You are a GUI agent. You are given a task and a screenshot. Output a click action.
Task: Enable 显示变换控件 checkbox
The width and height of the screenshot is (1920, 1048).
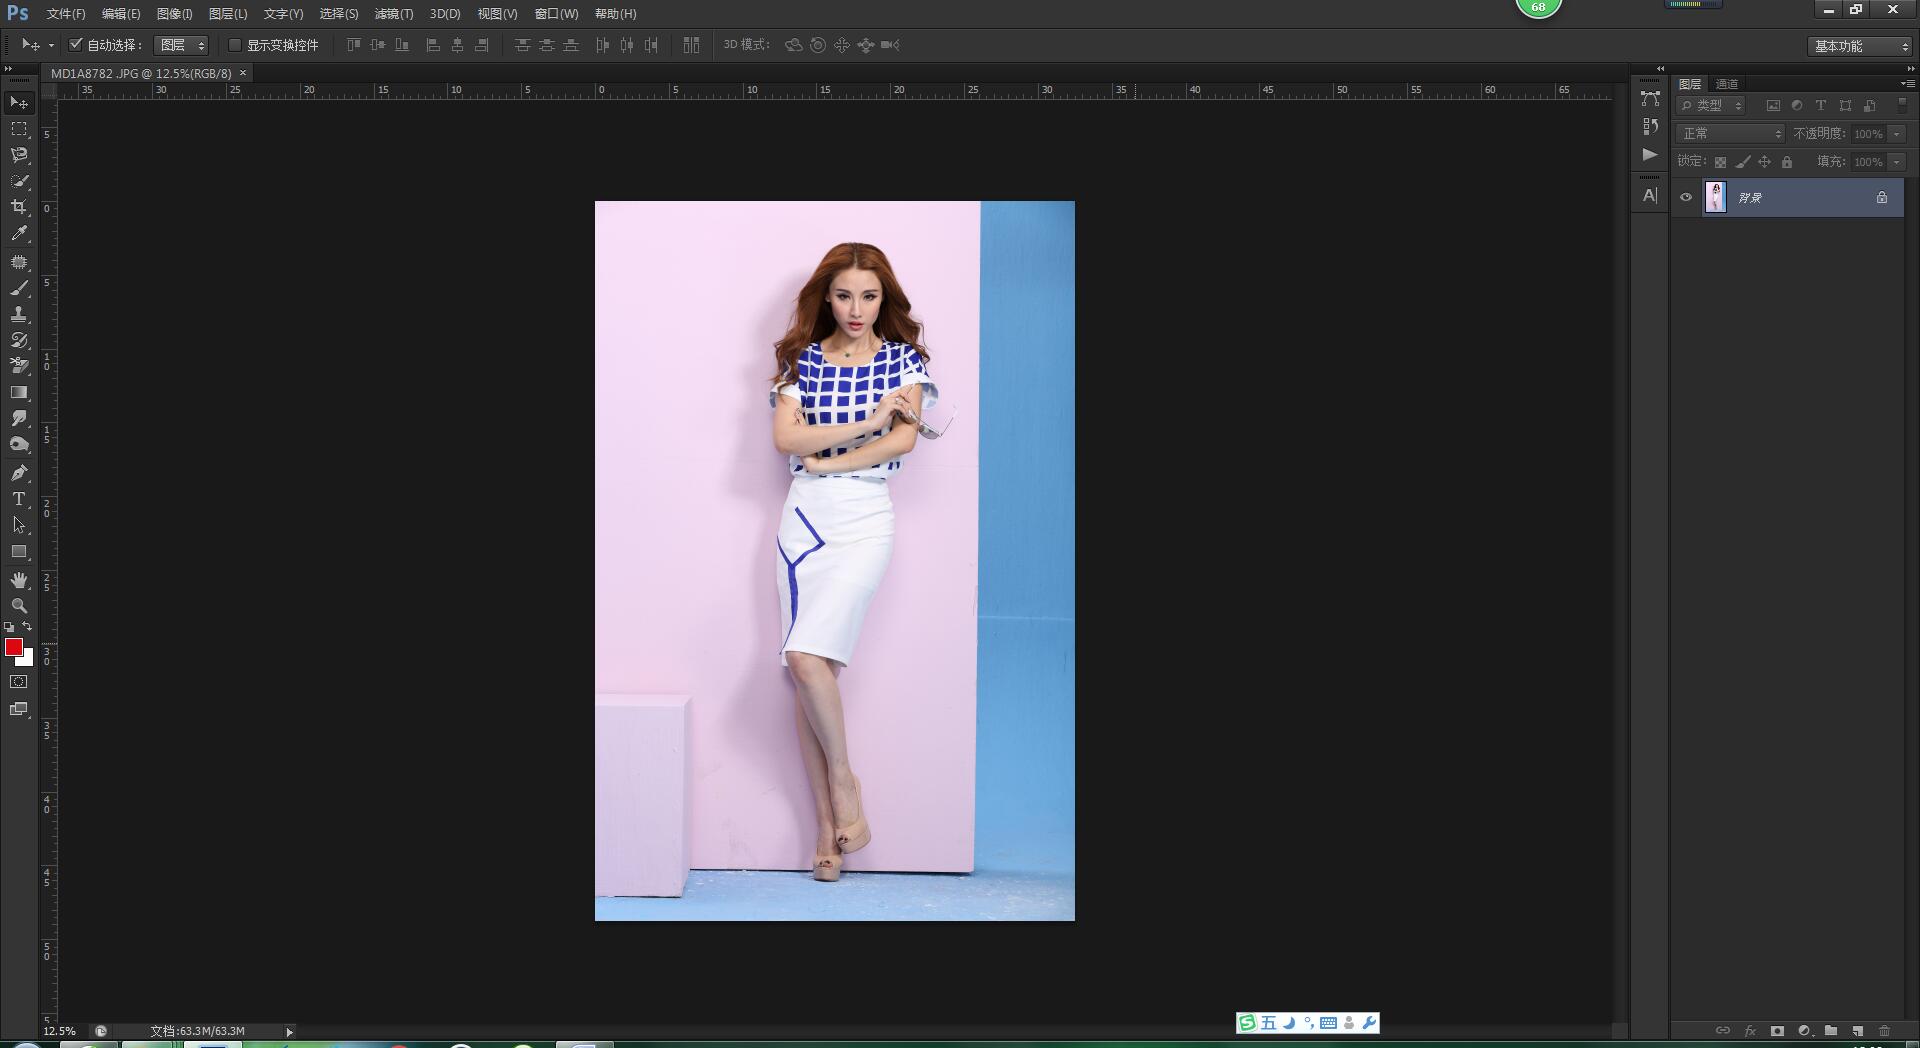(235, 45)
